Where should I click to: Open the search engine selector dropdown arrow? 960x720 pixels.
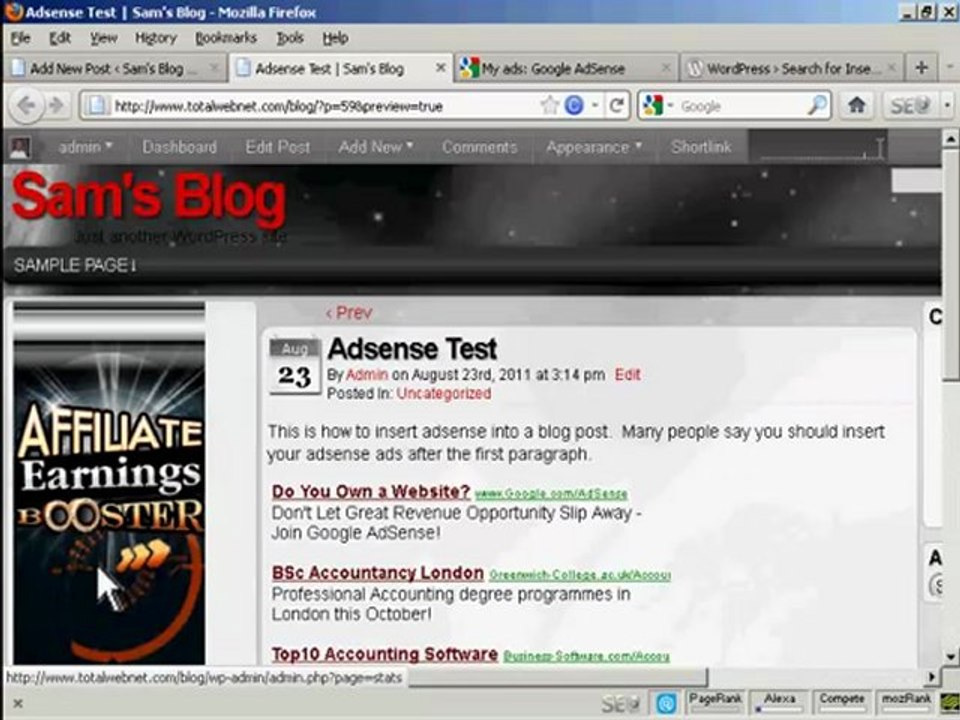coord(670,106)
